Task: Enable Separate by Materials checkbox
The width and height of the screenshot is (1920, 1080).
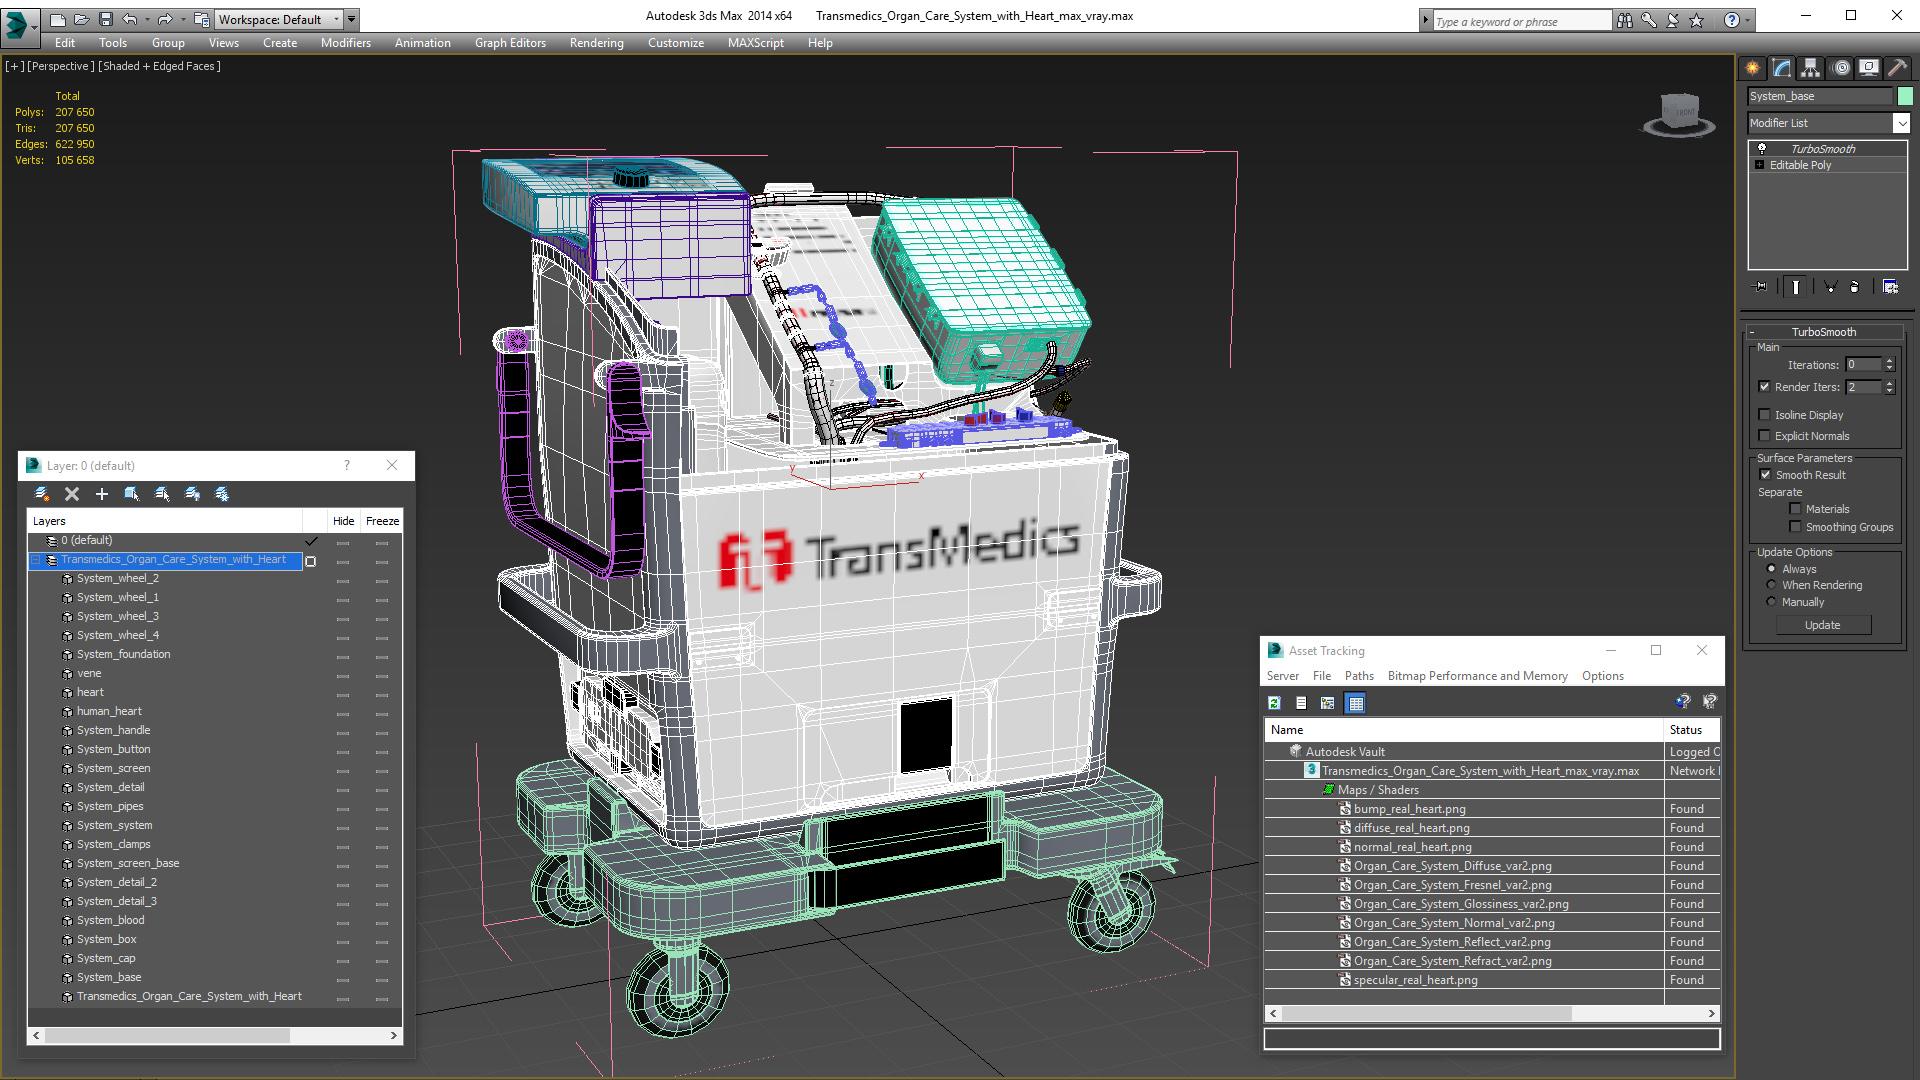Action: [1795, 509]
